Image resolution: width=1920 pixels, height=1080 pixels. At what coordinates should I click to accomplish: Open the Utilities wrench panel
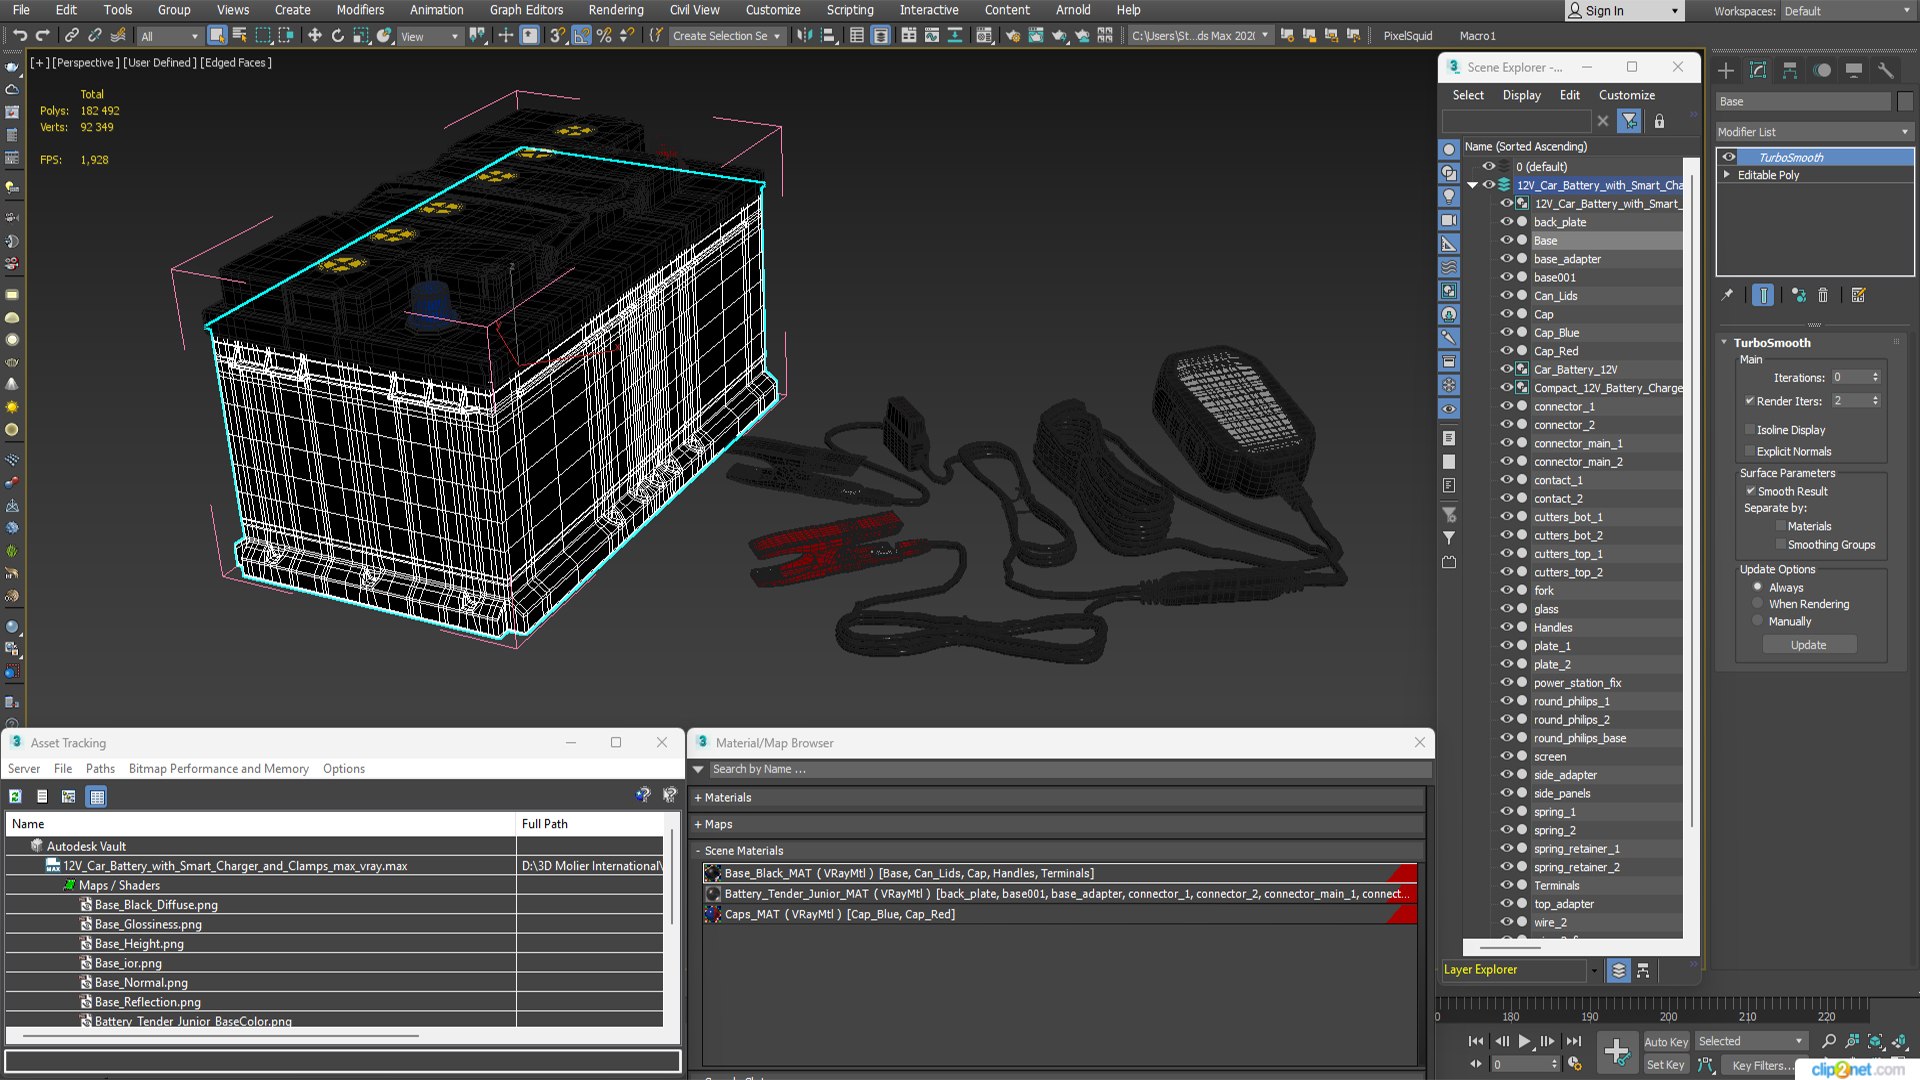click(x=1885, y=70)
